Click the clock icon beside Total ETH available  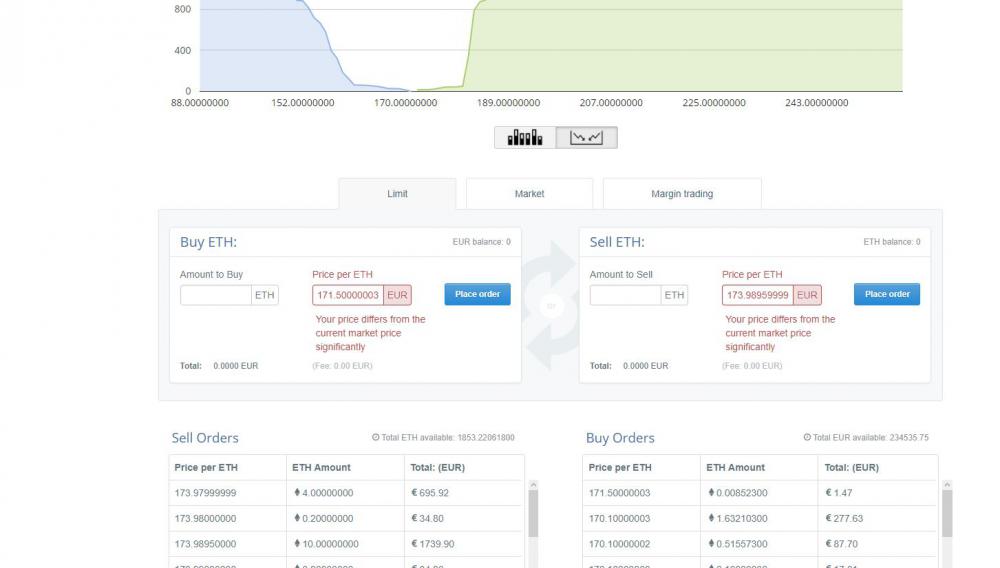[375, 438]
